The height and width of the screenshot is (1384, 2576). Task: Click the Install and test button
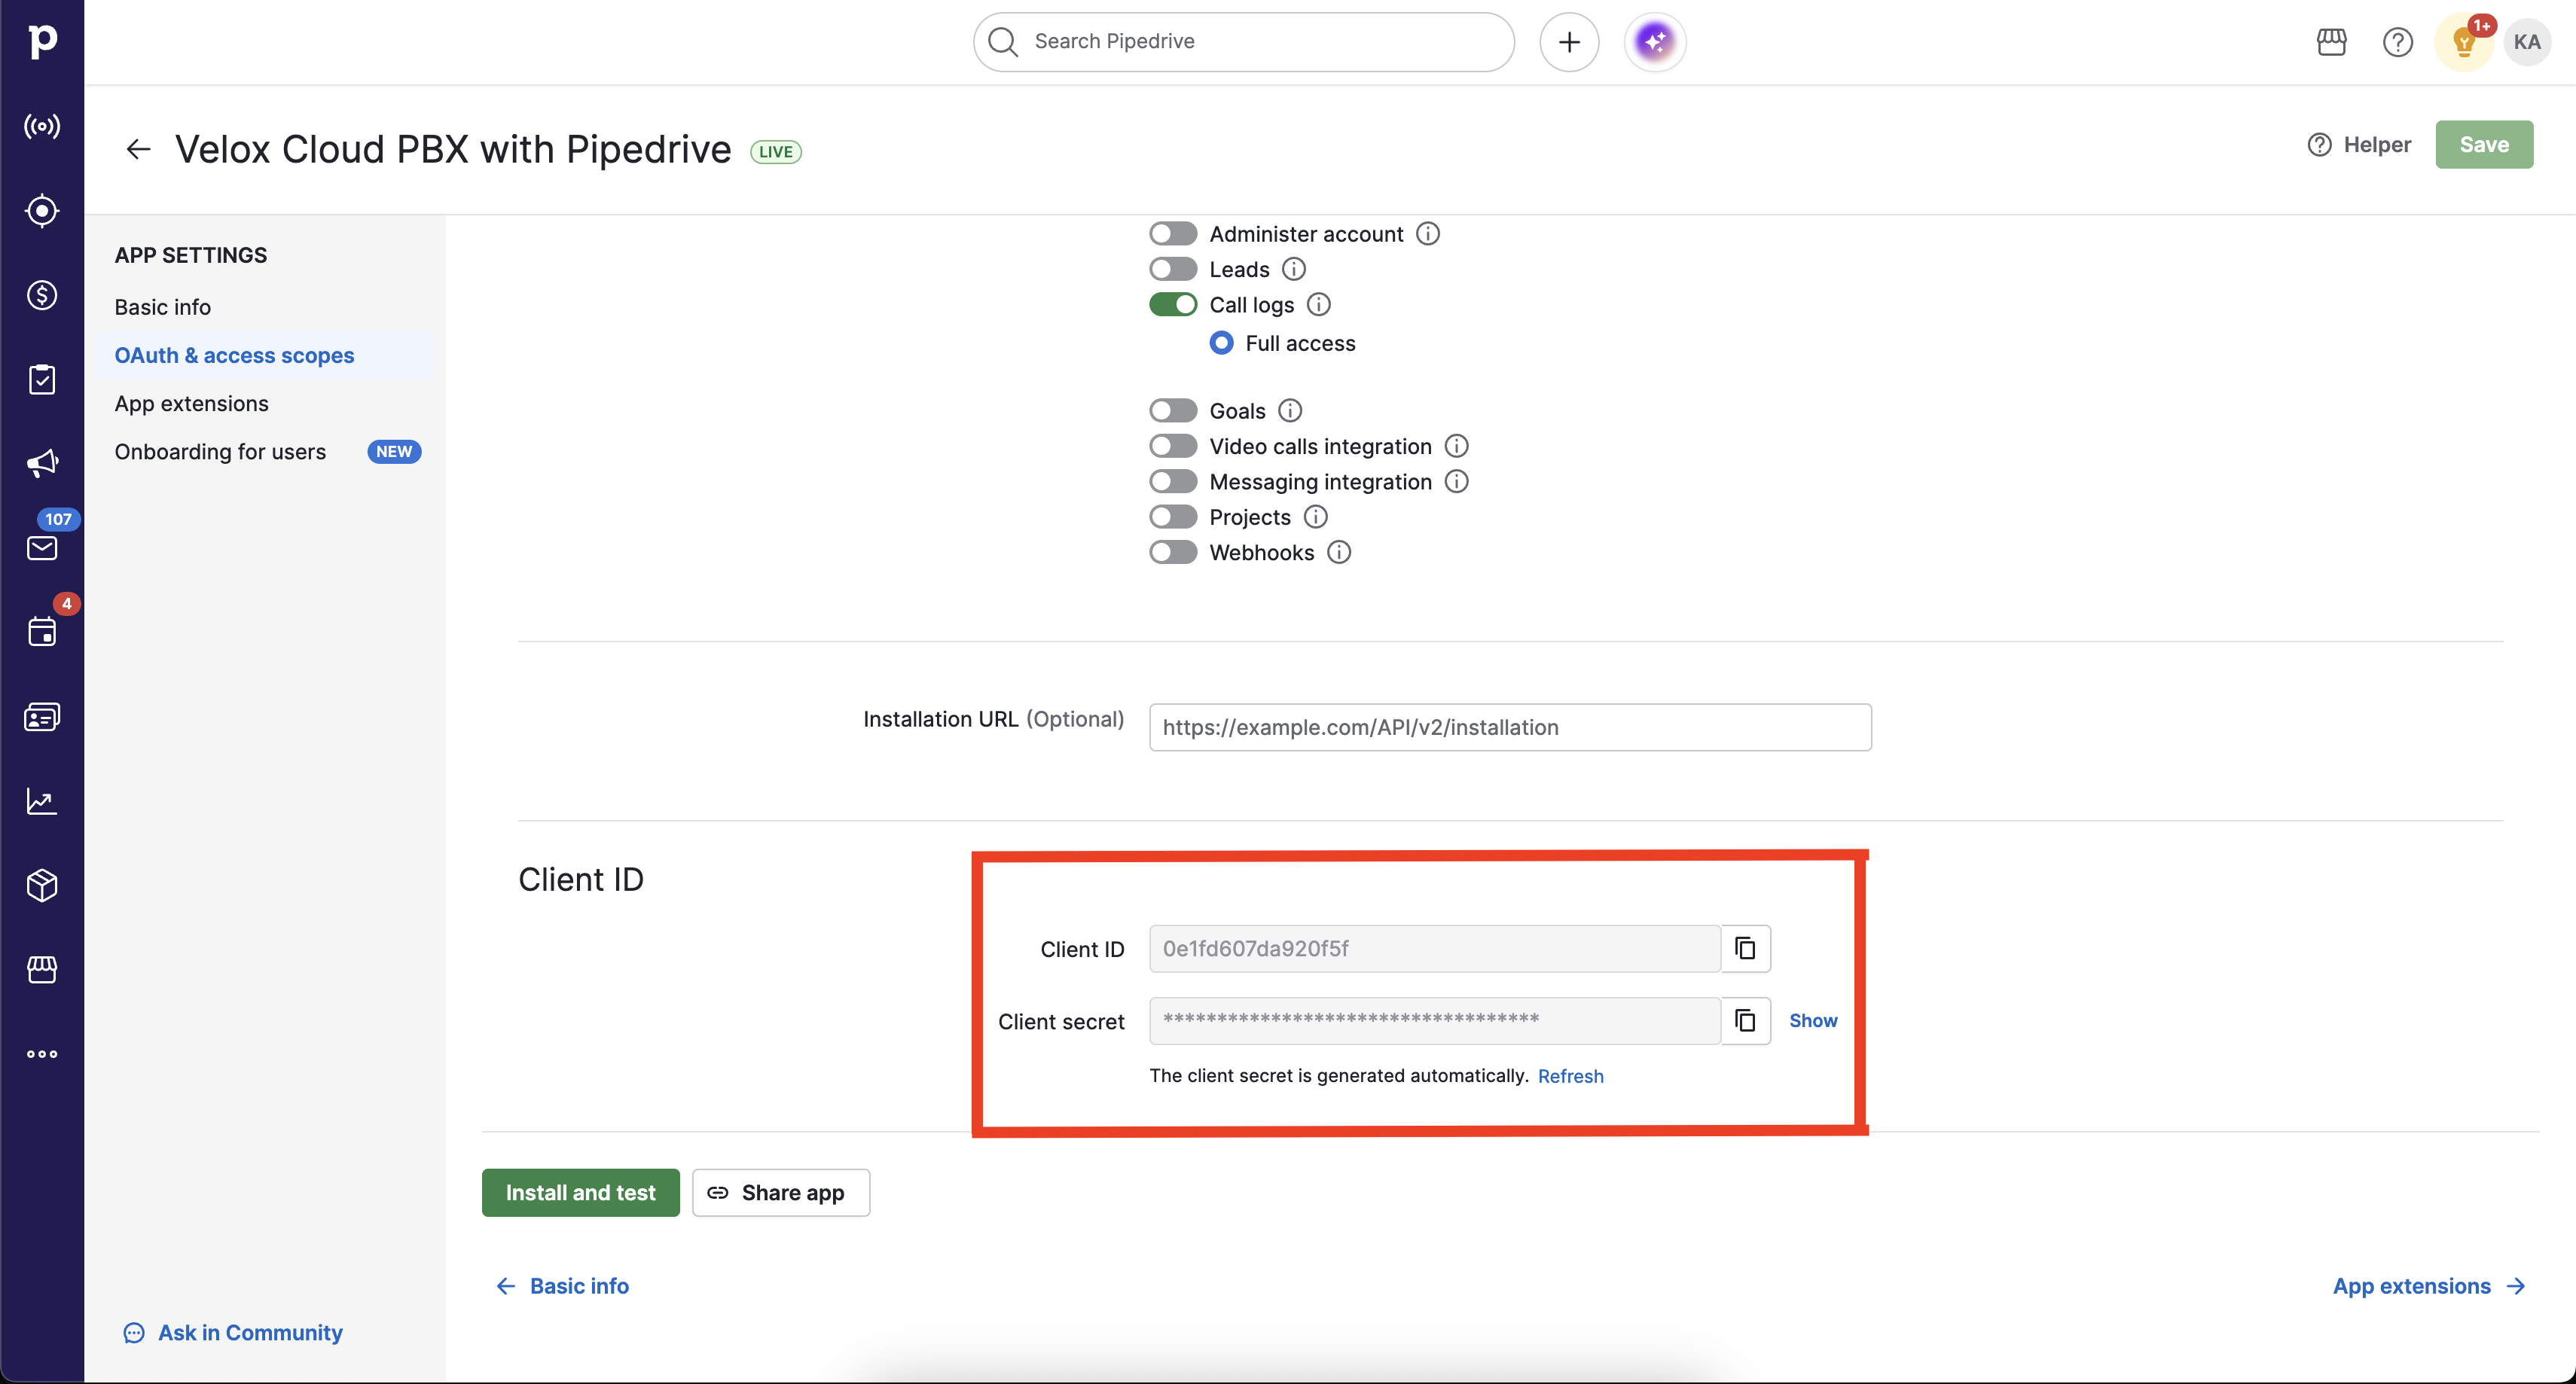[x=580, y=1192]
